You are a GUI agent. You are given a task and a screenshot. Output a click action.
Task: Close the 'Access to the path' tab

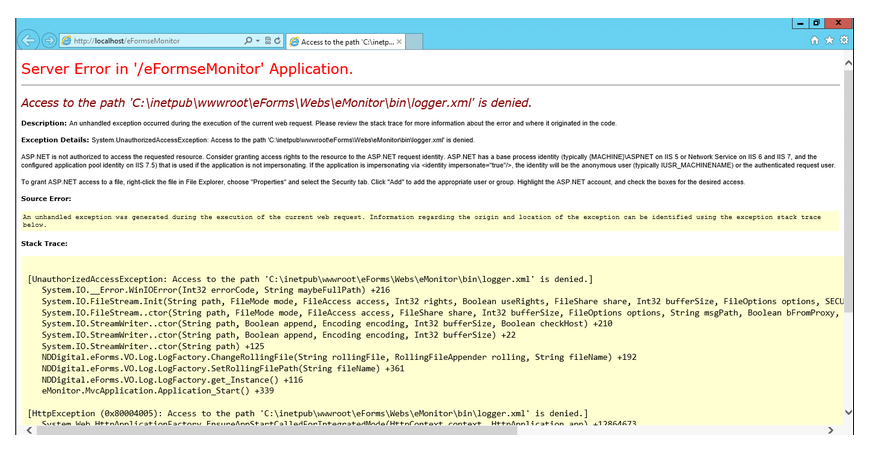[x=399, y=42]
